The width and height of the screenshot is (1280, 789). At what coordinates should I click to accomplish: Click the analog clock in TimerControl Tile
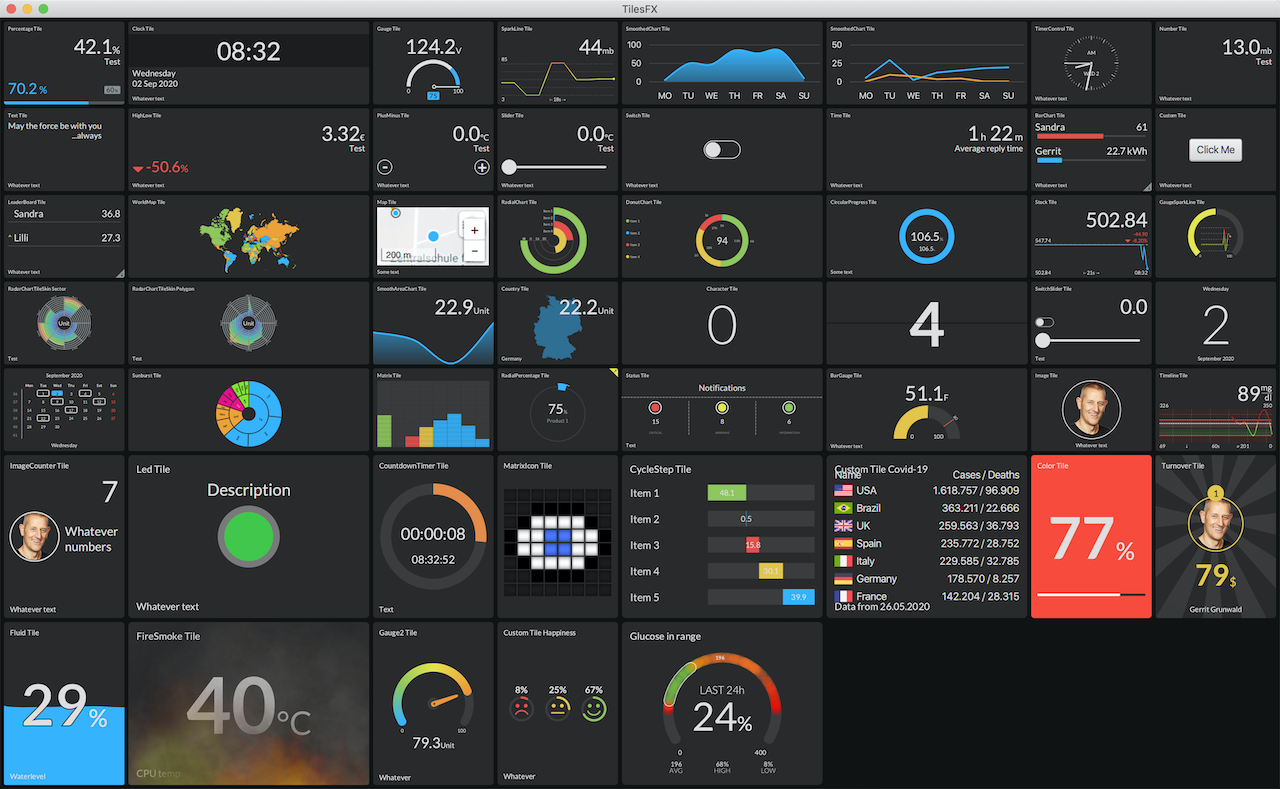point(1091,65)
